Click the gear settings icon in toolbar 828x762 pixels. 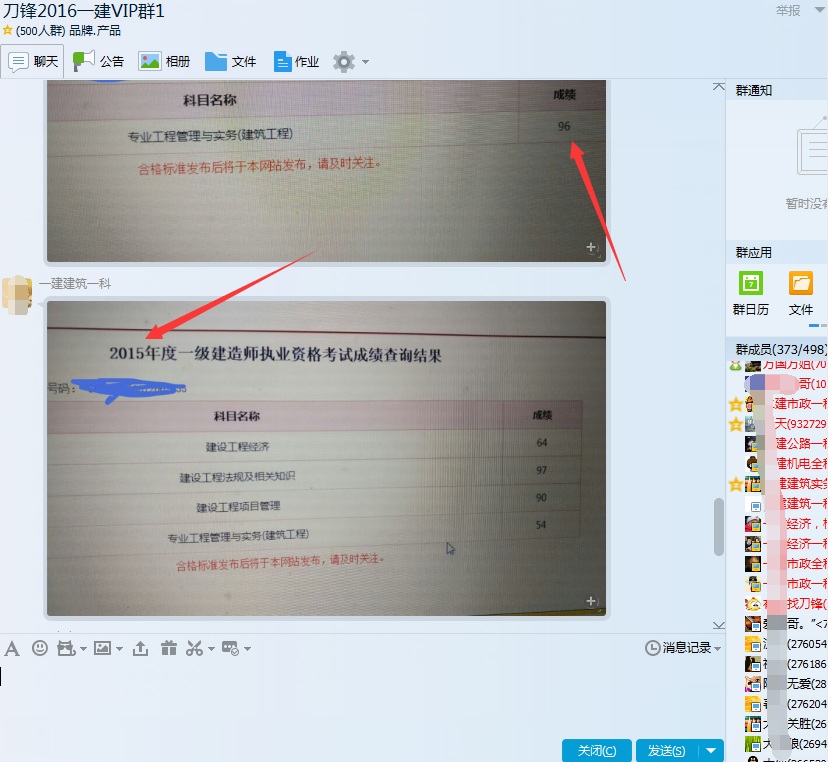(344, 62)
